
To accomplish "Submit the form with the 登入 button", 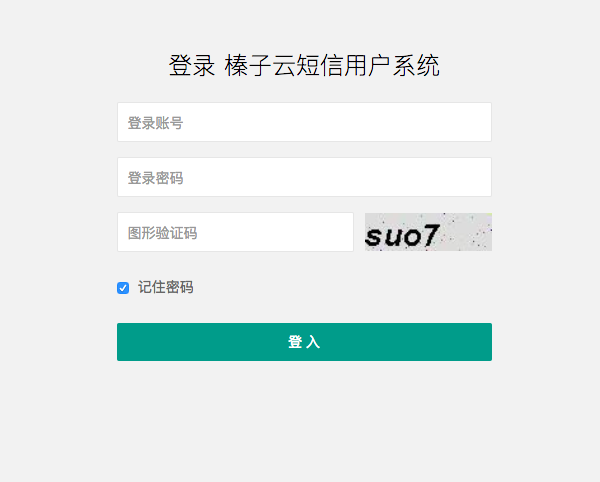I will 304,342.
